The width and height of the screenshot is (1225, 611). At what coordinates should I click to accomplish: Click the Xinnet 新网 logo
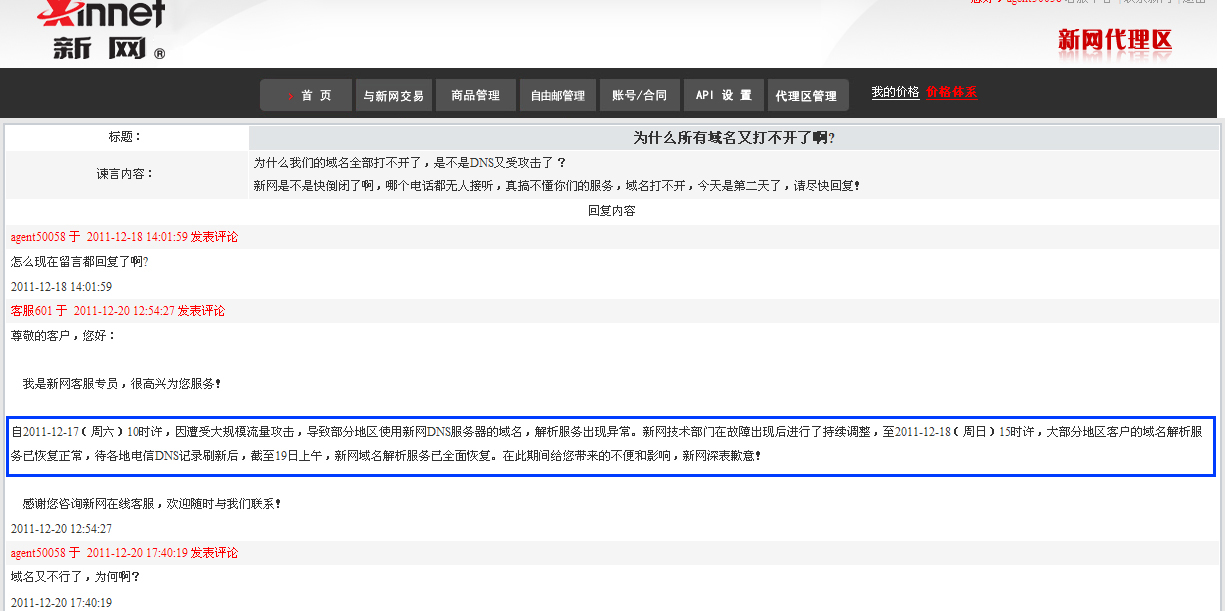pos(100,28)
